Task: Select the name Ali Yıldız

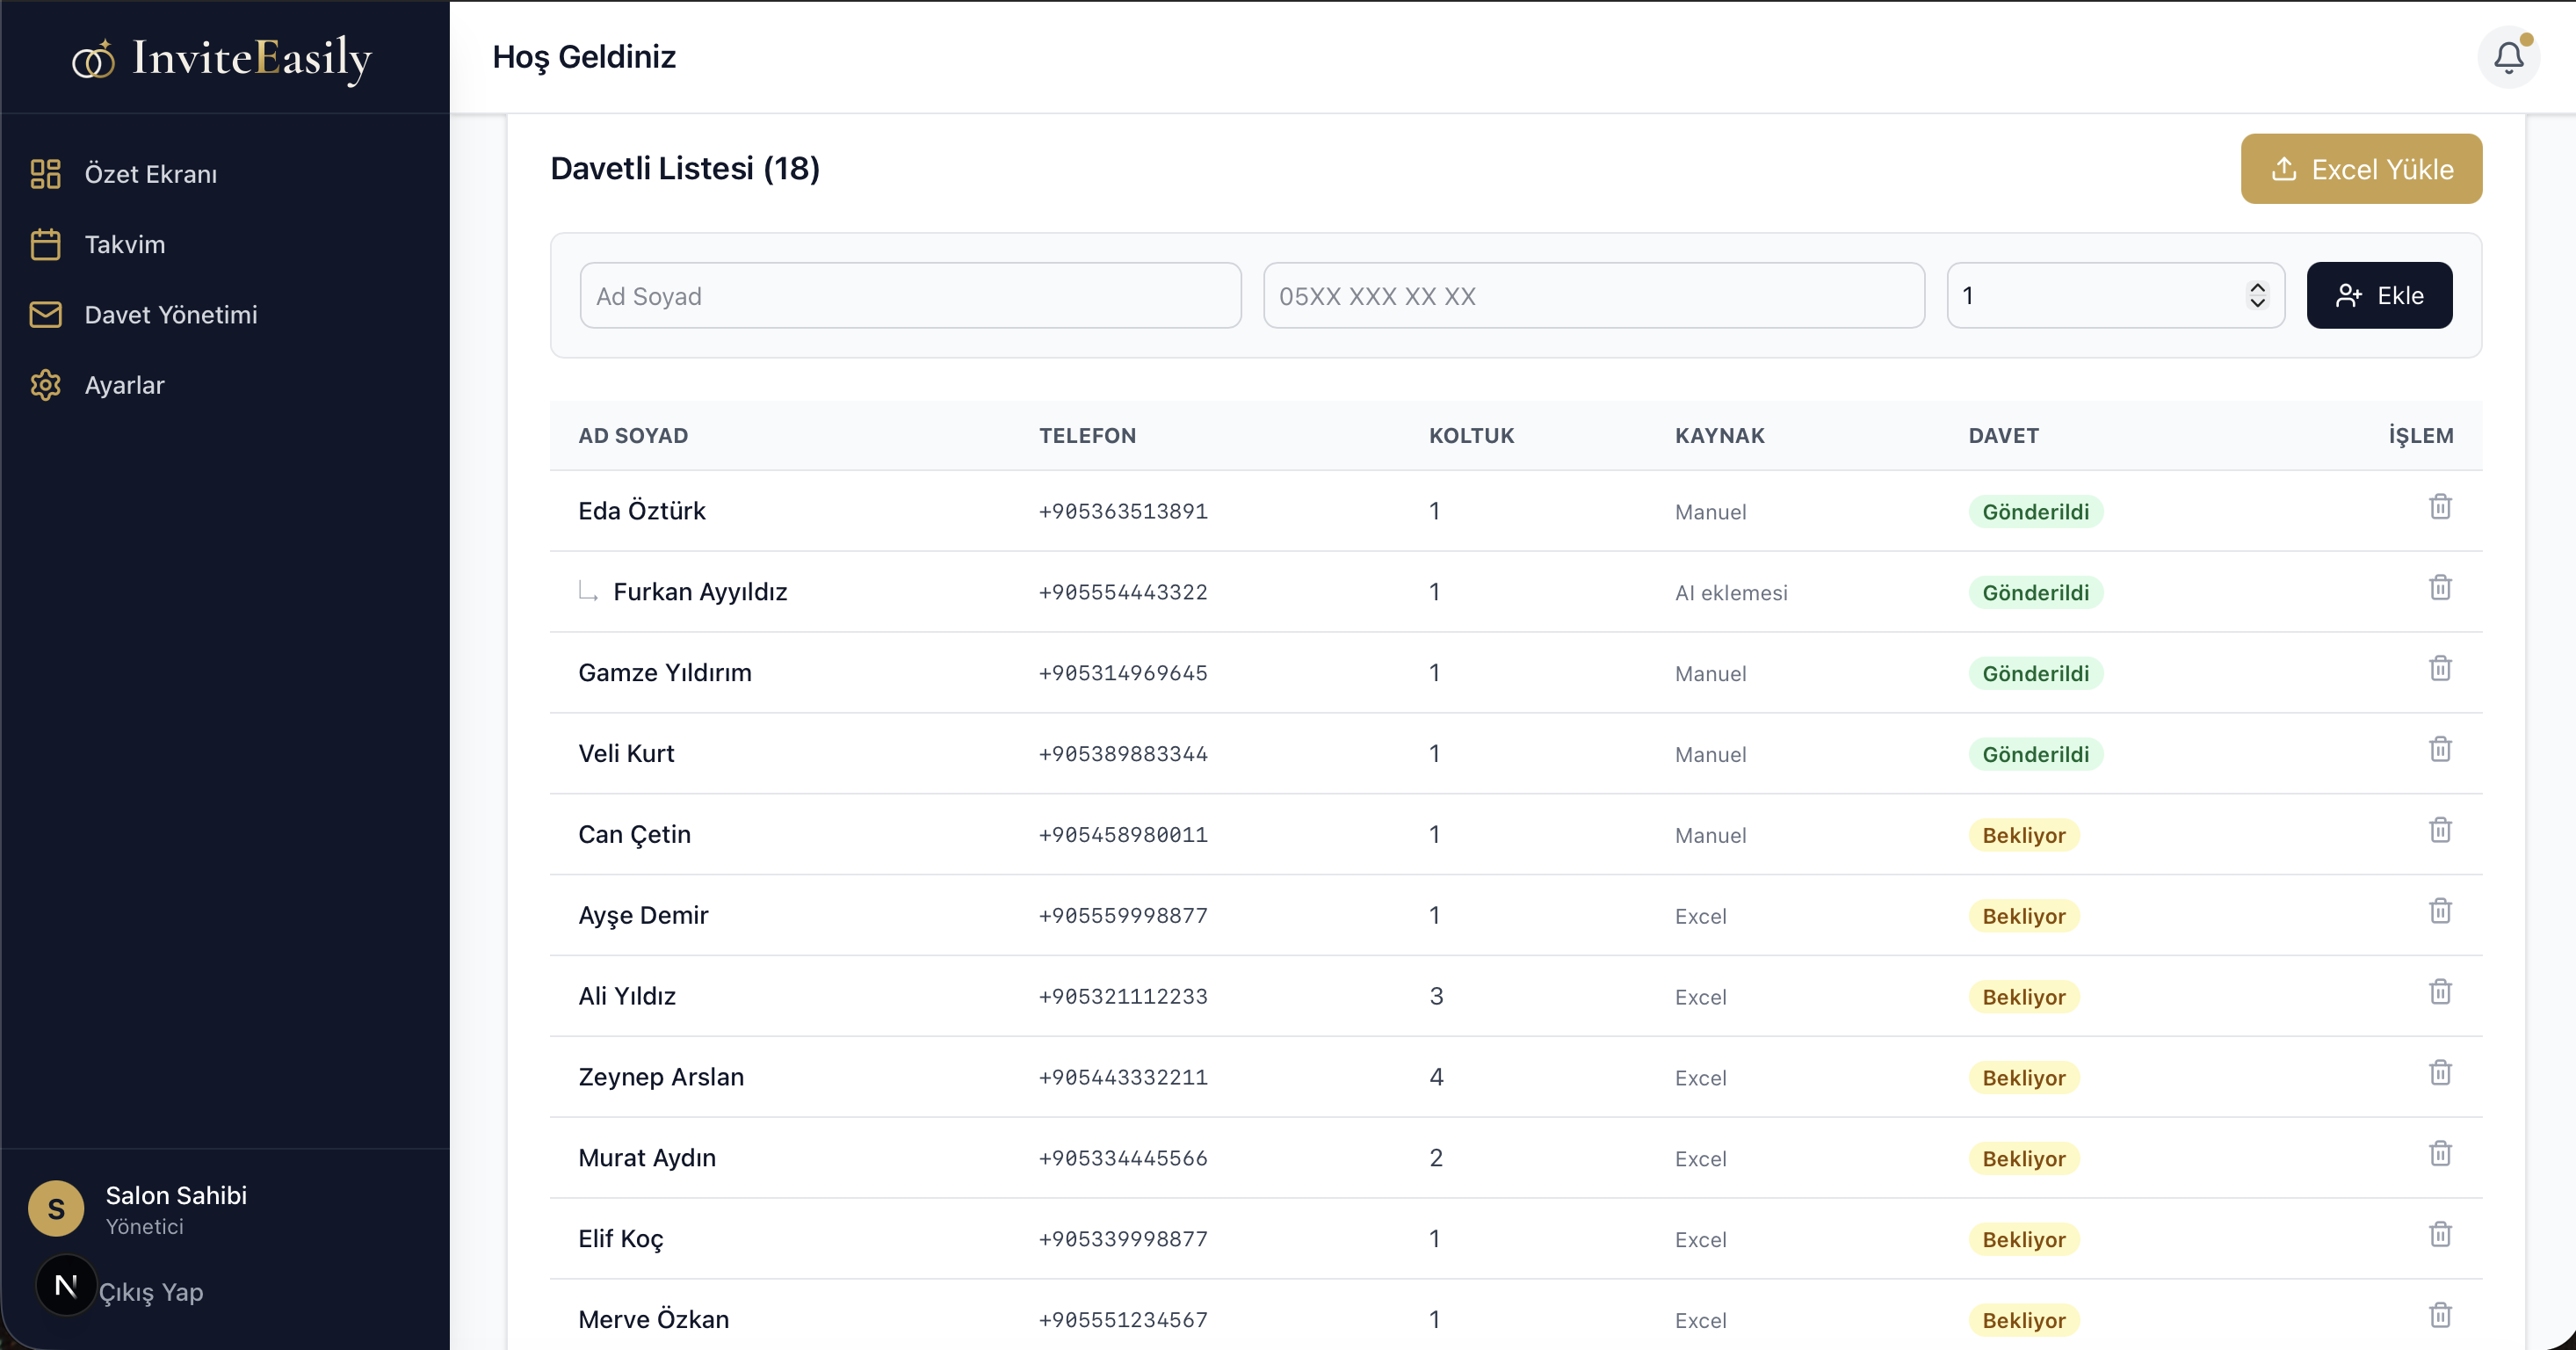Action: coord(626,997)
